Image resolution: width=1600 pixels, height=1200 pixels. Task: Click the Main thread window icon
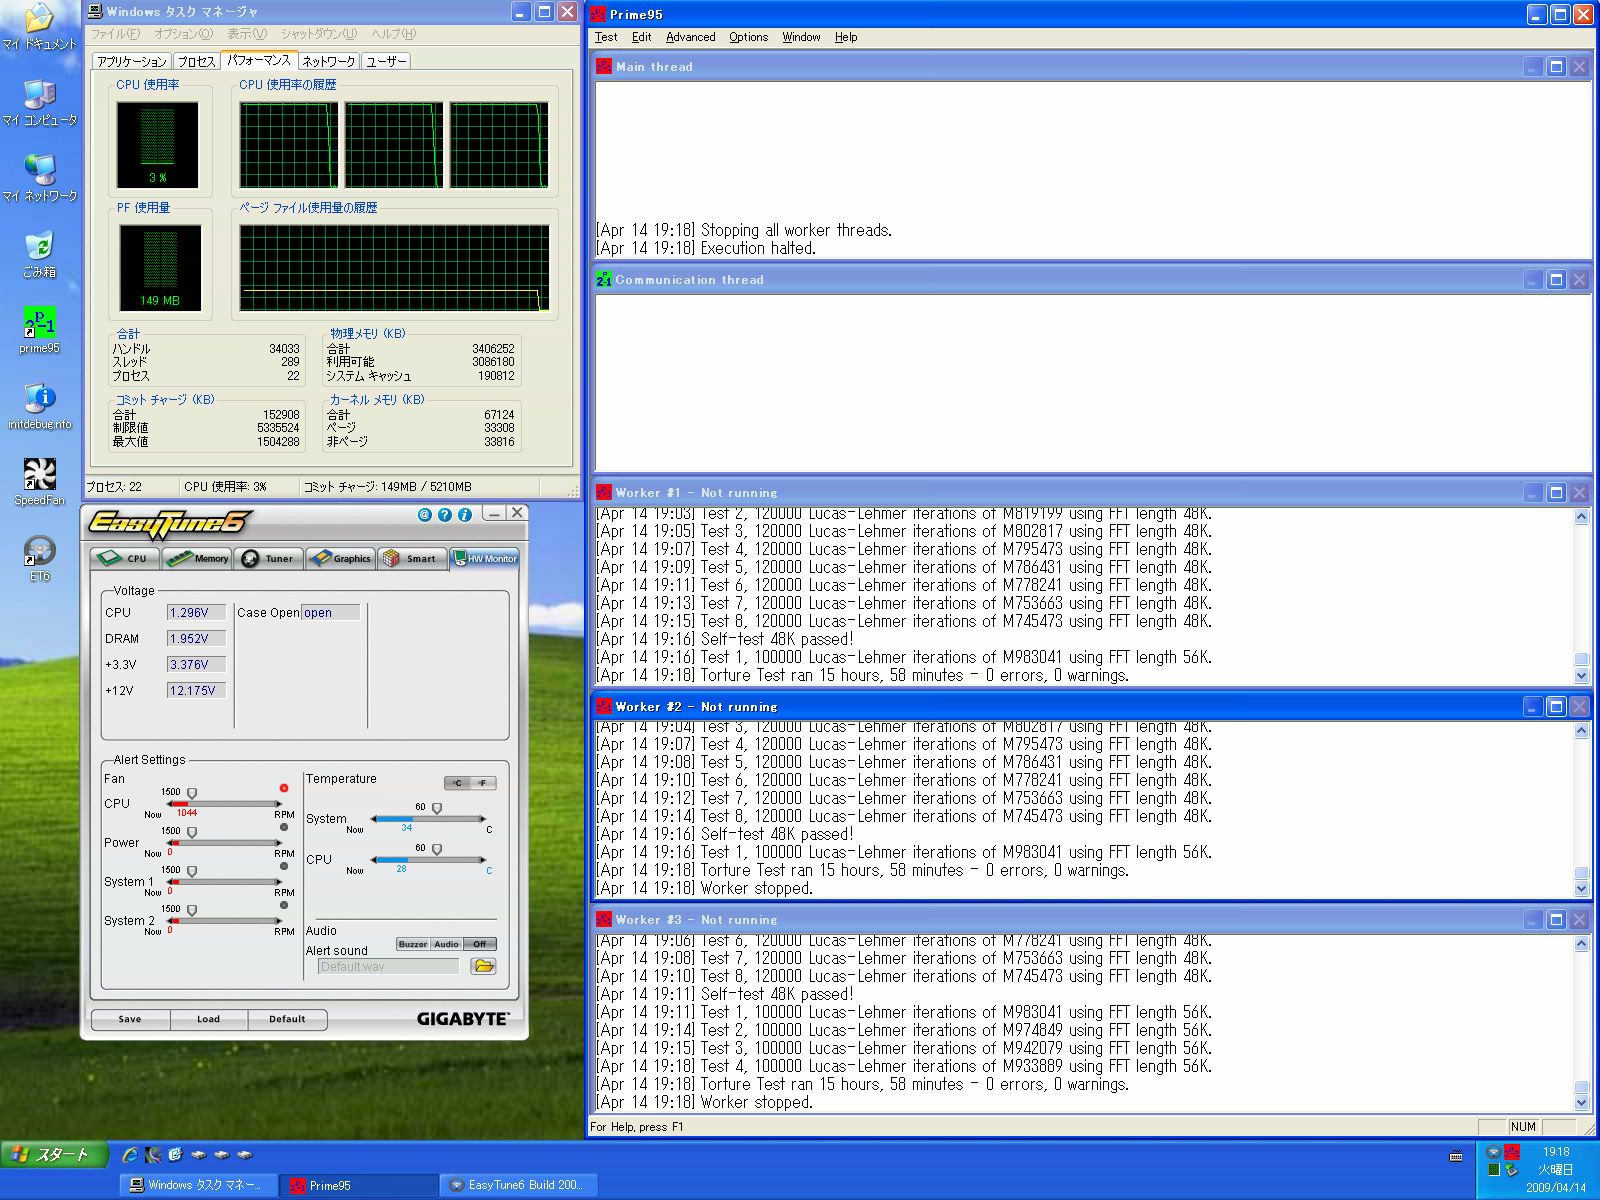603,66
